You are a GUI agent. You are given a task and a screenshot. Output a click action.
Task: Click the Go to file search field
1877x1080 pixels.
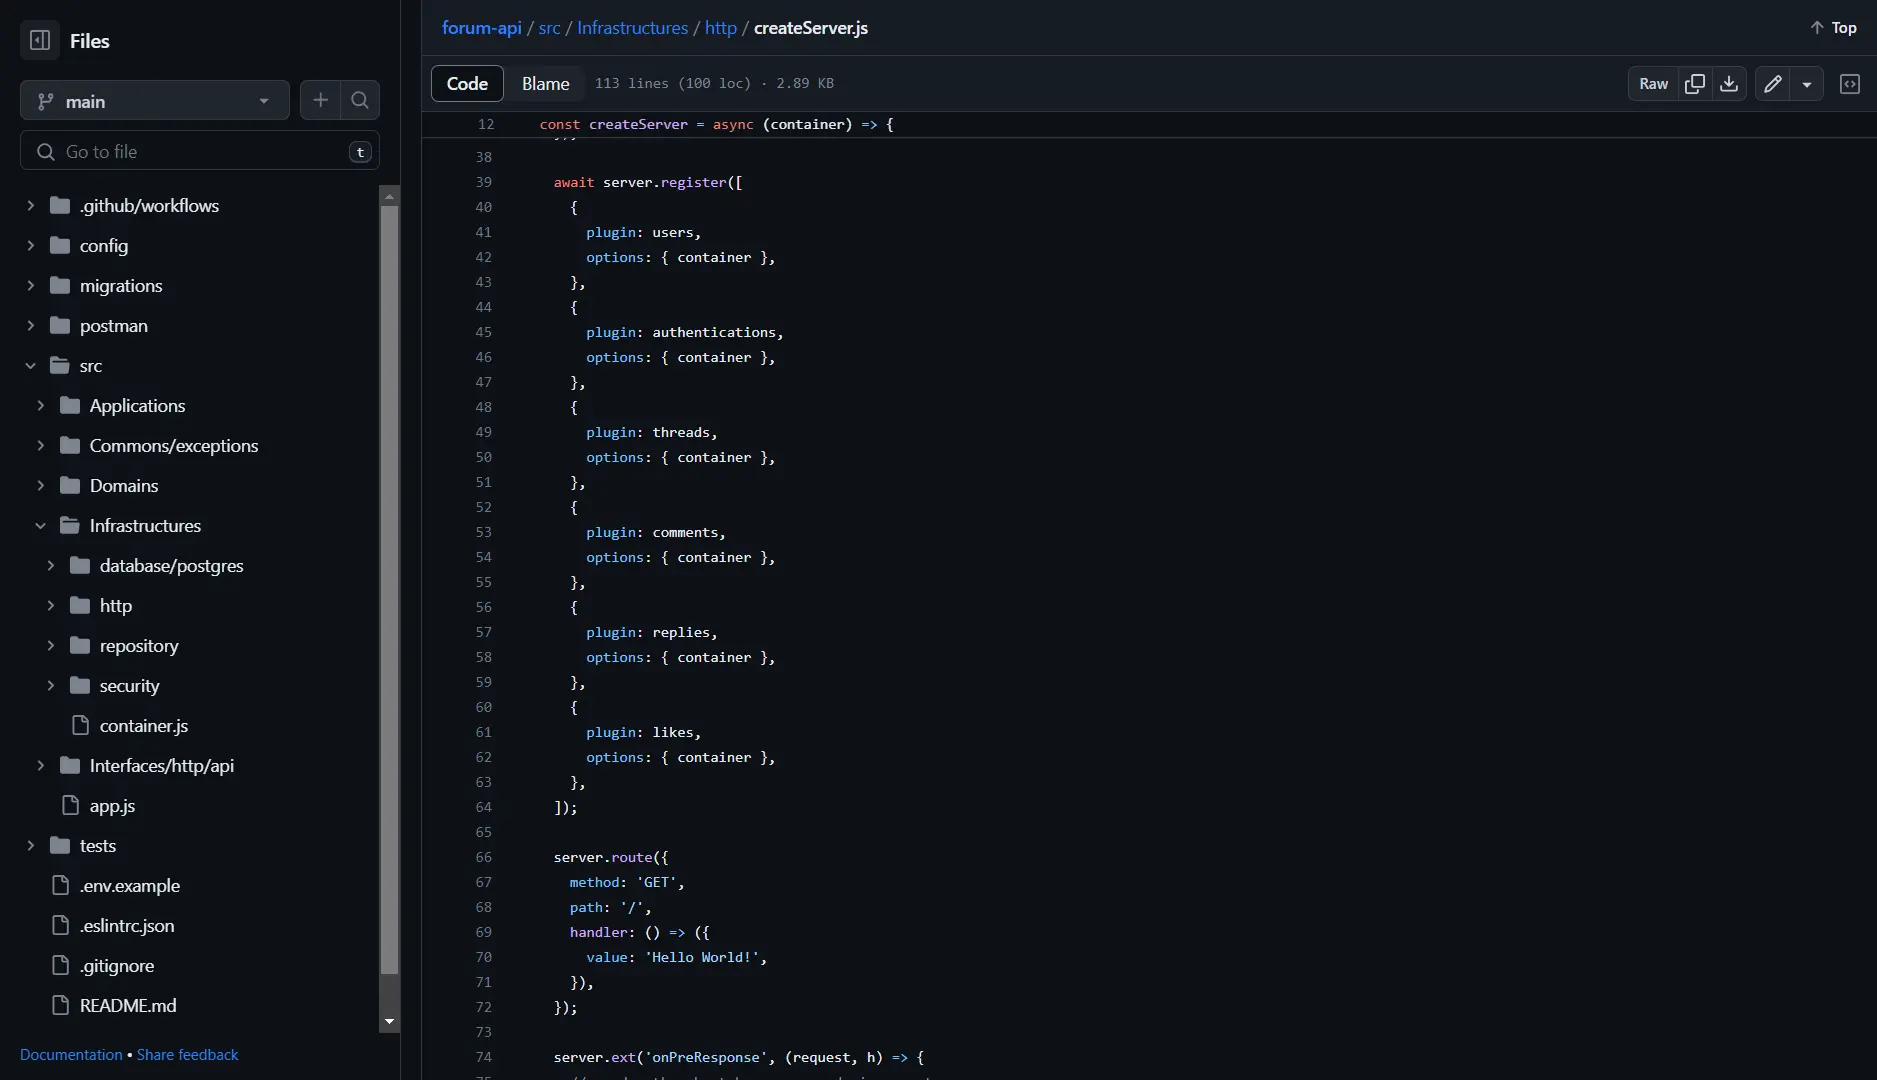(x=200, y=151)
